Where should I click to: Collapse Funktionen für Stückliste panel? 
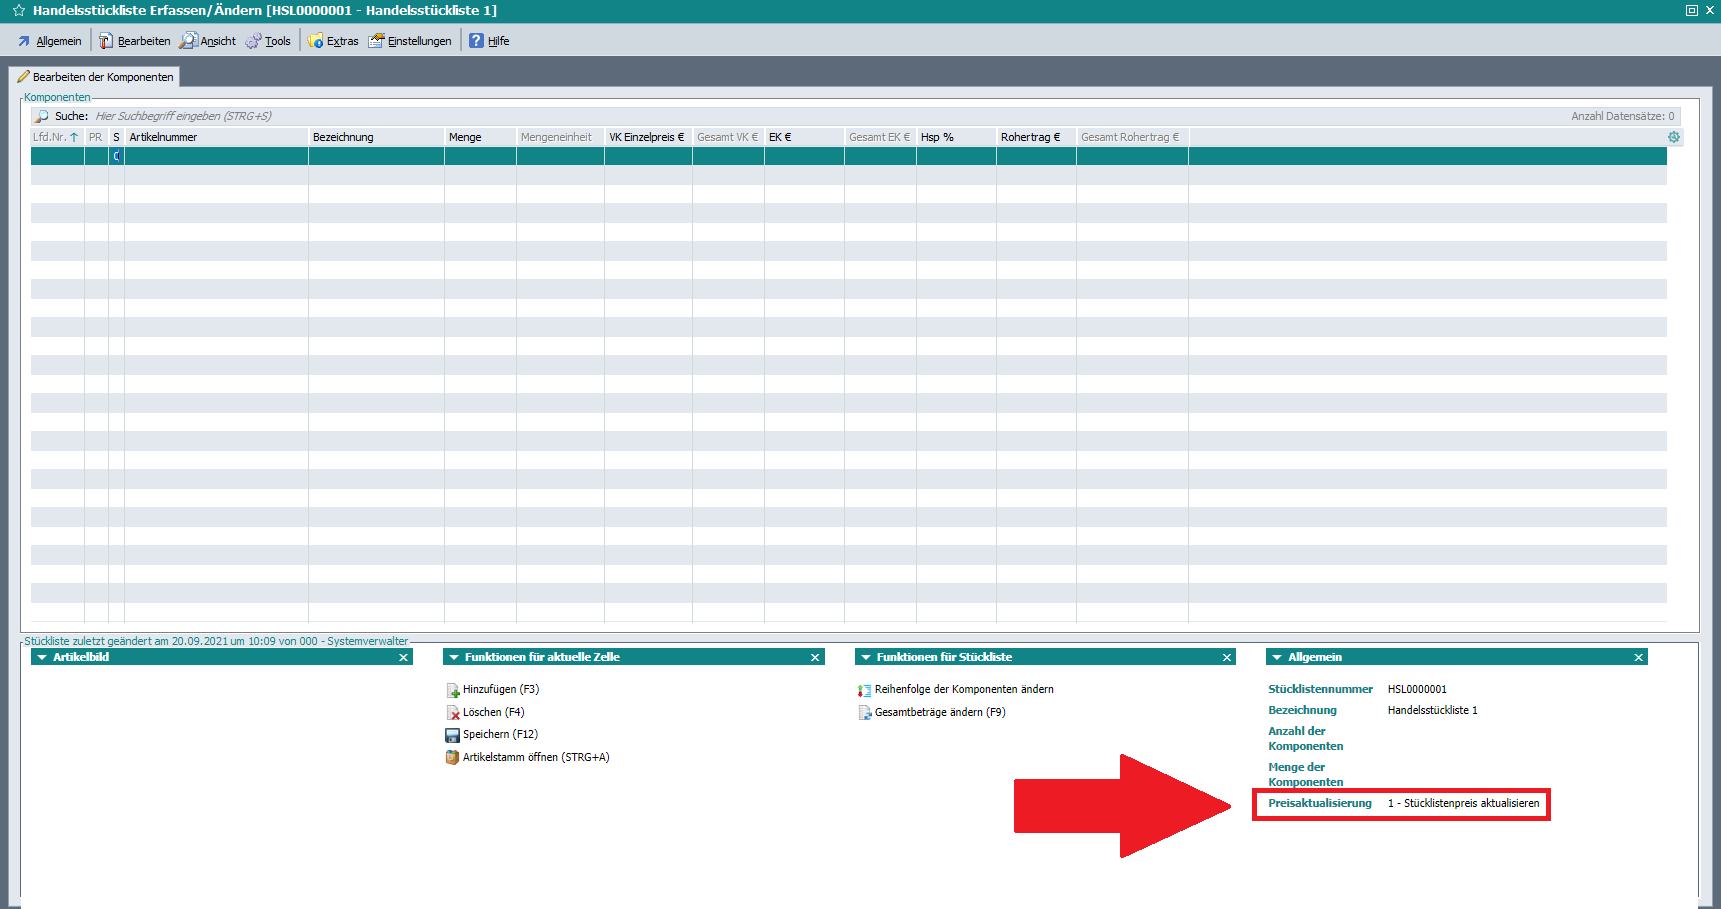866,658
